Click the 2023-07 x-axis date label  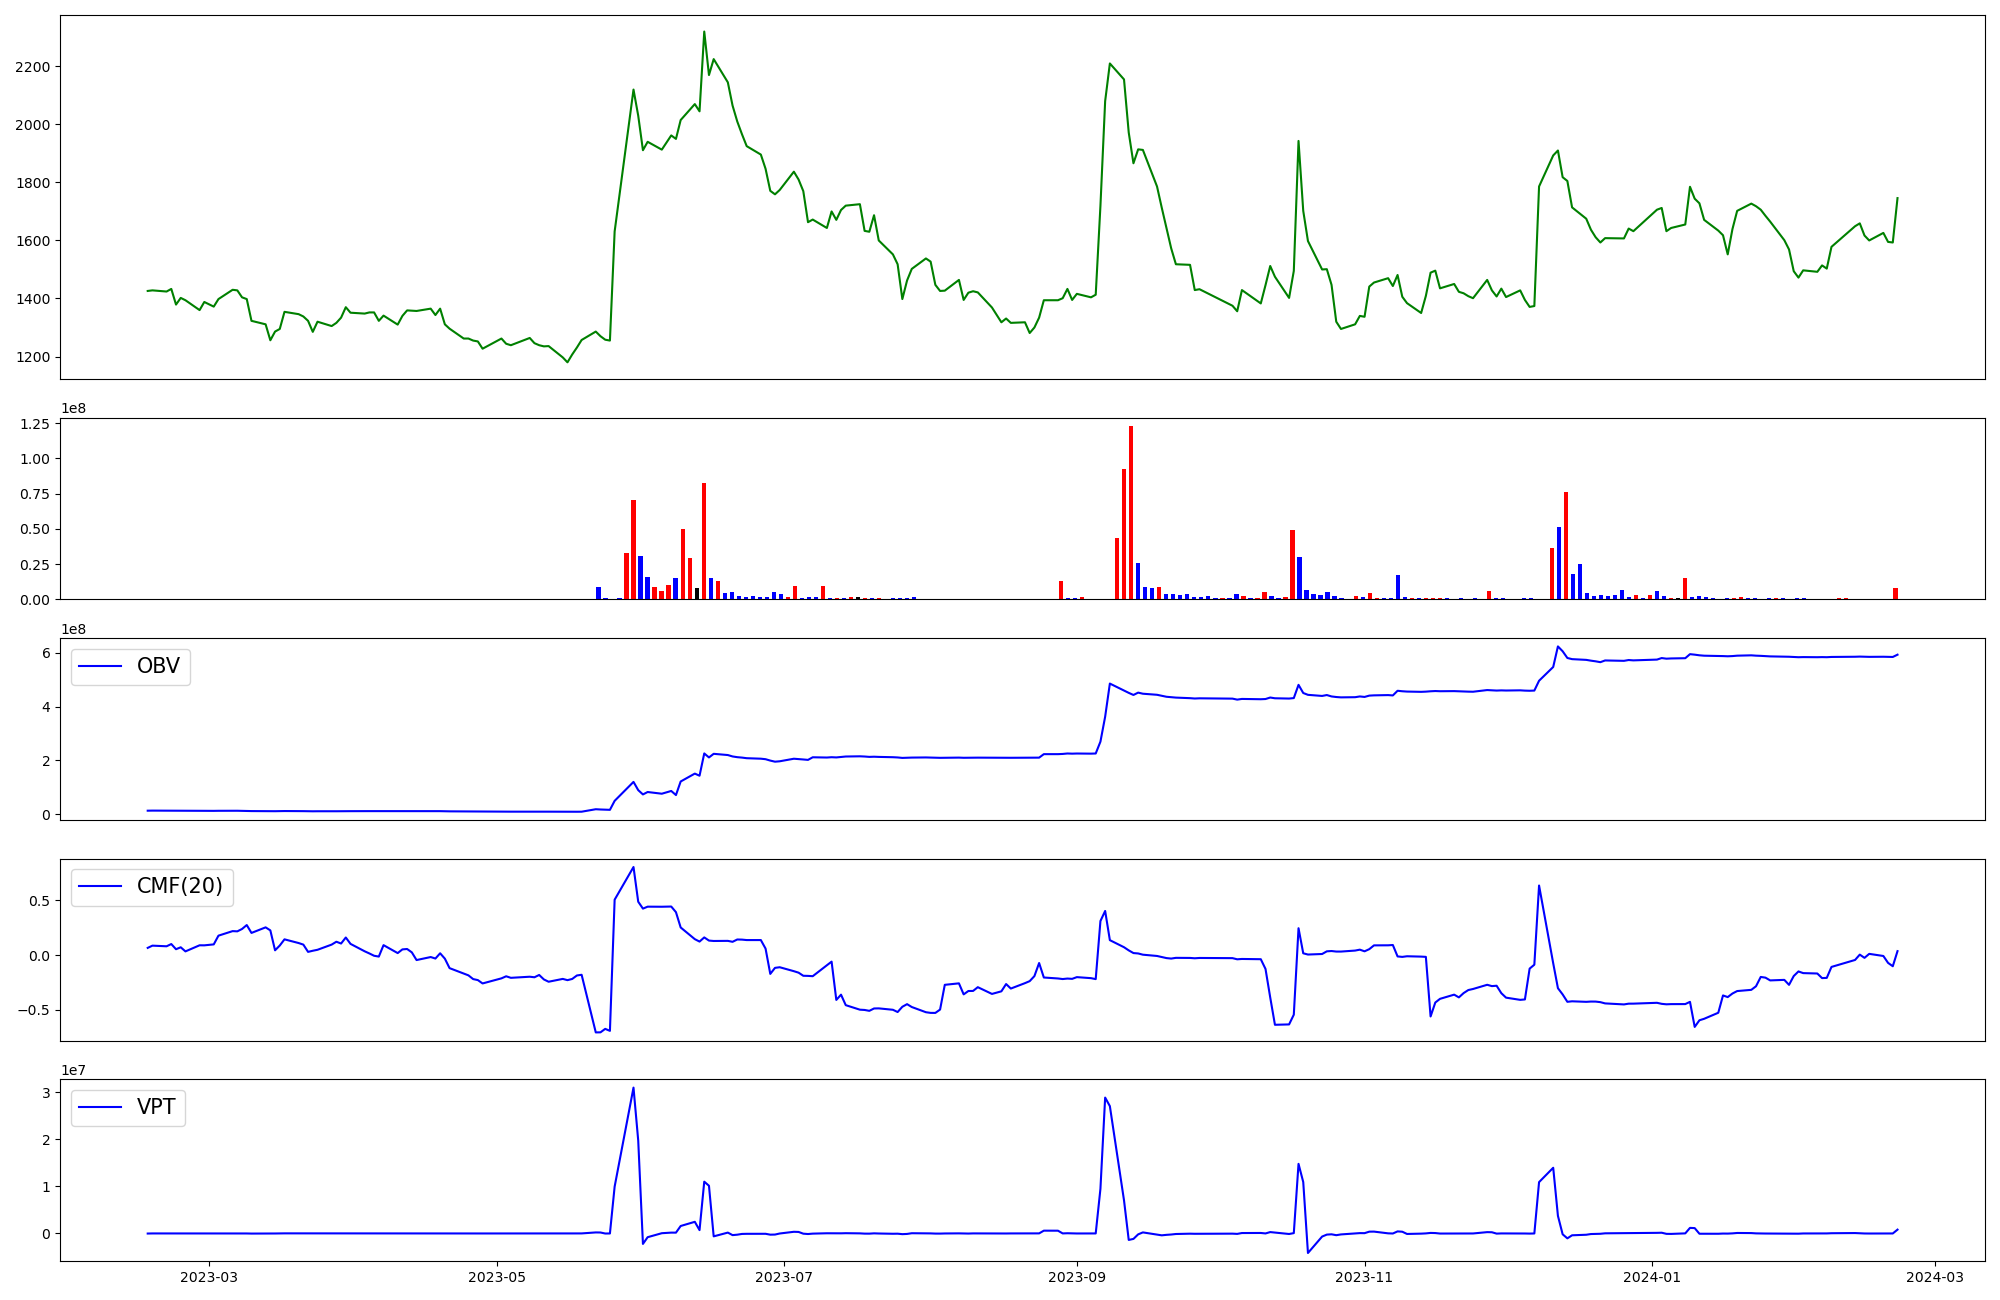784,1277
